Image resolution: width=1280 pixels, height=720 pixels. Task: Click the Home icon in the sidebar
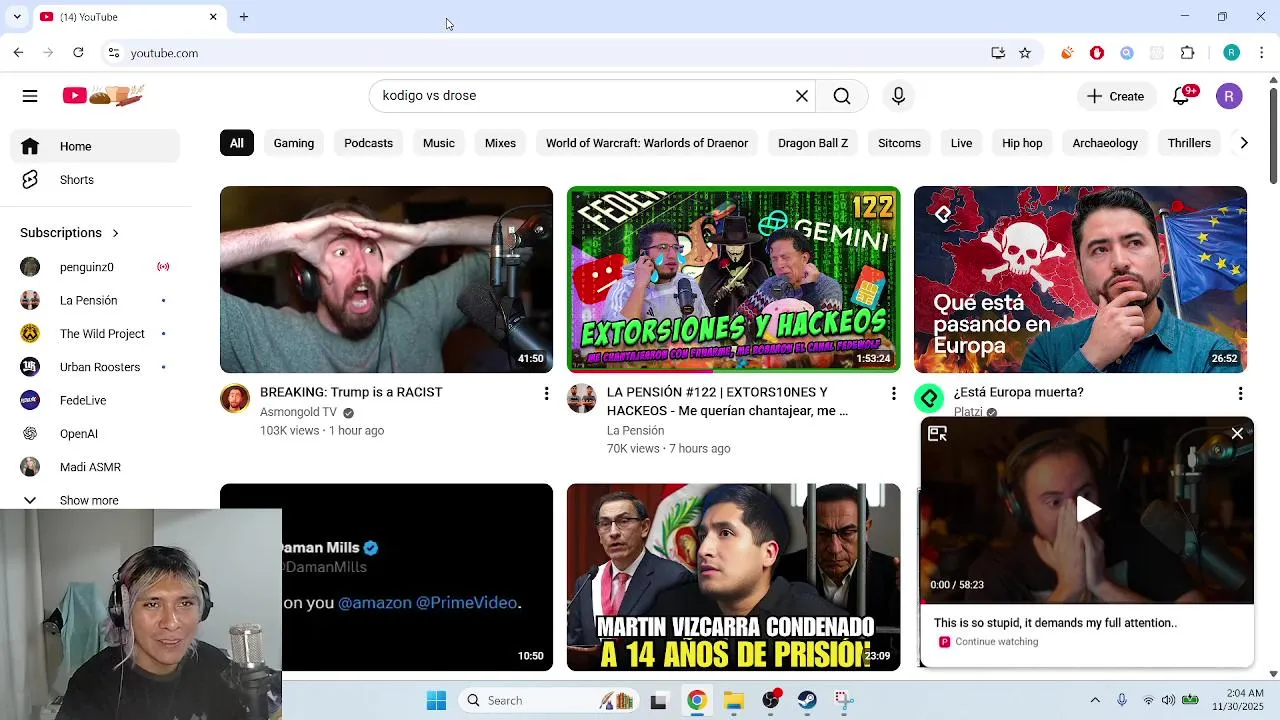point(30,146)
